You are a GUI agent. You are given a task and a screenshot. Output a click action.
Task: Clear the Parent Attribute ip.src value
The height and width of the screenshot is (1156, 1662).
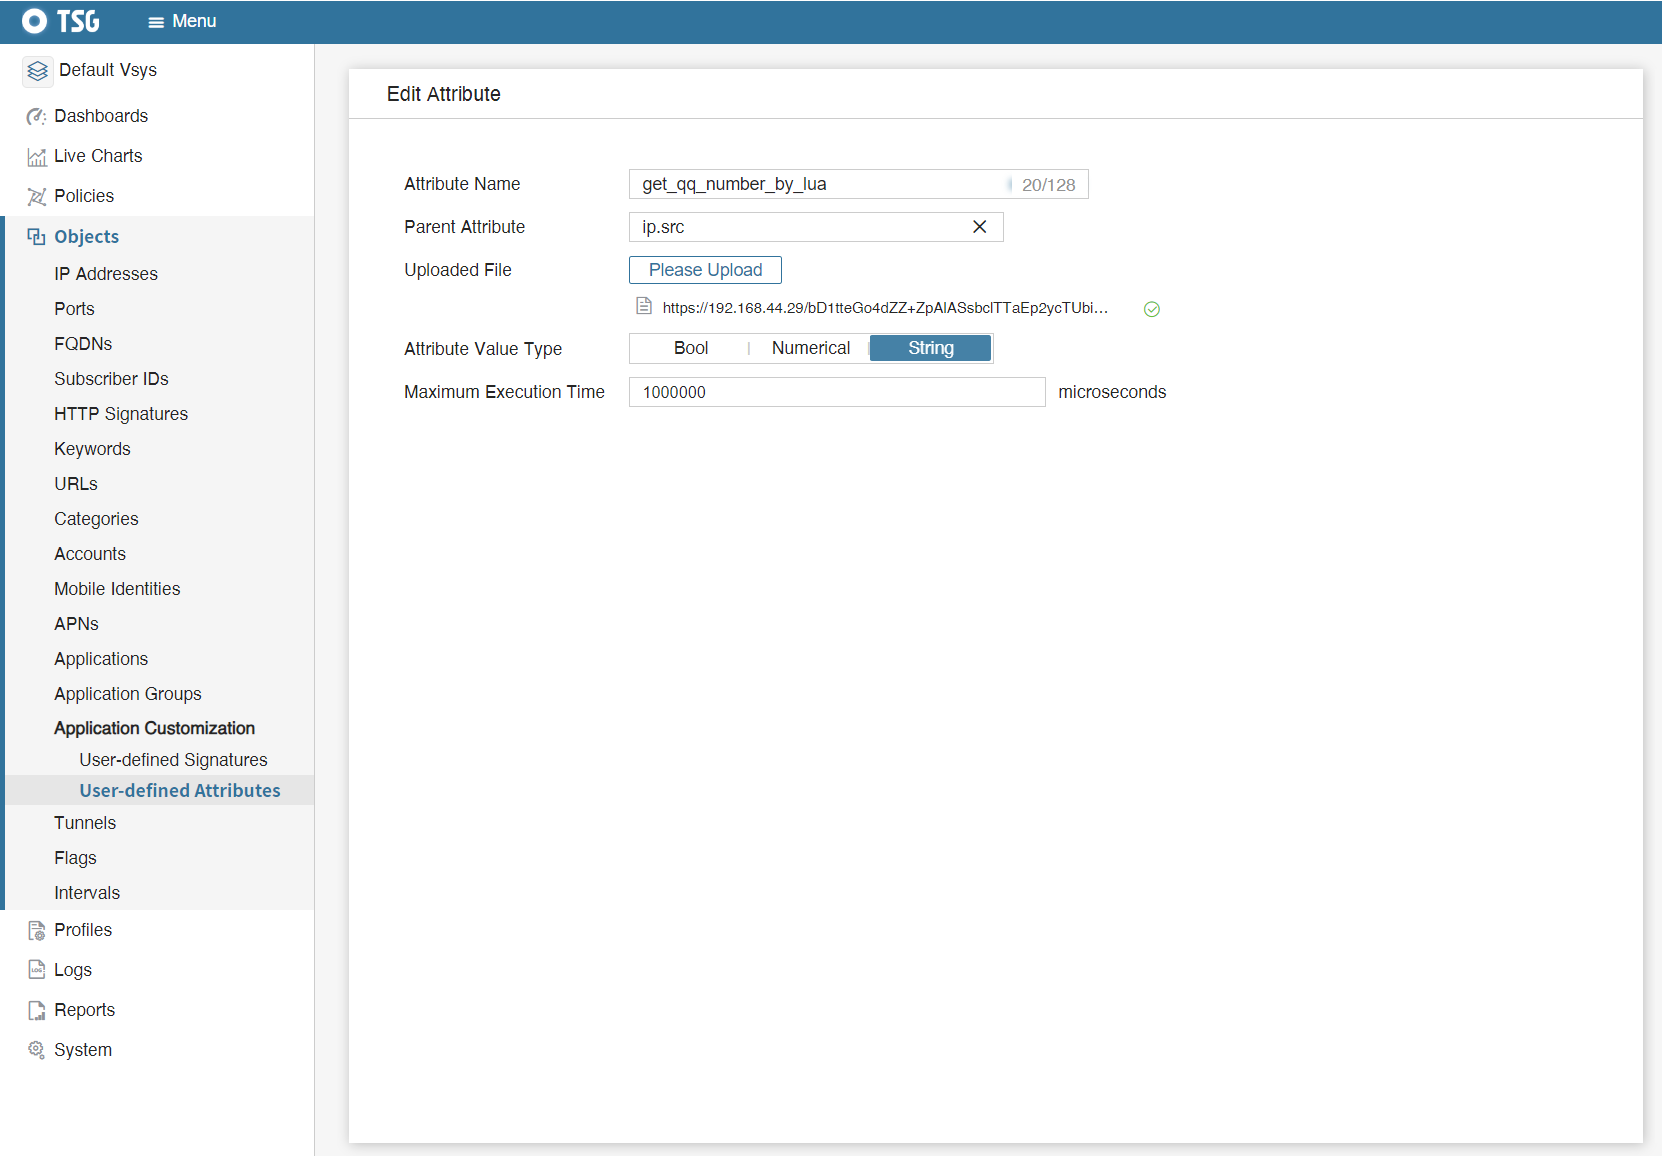pos(980,227)
